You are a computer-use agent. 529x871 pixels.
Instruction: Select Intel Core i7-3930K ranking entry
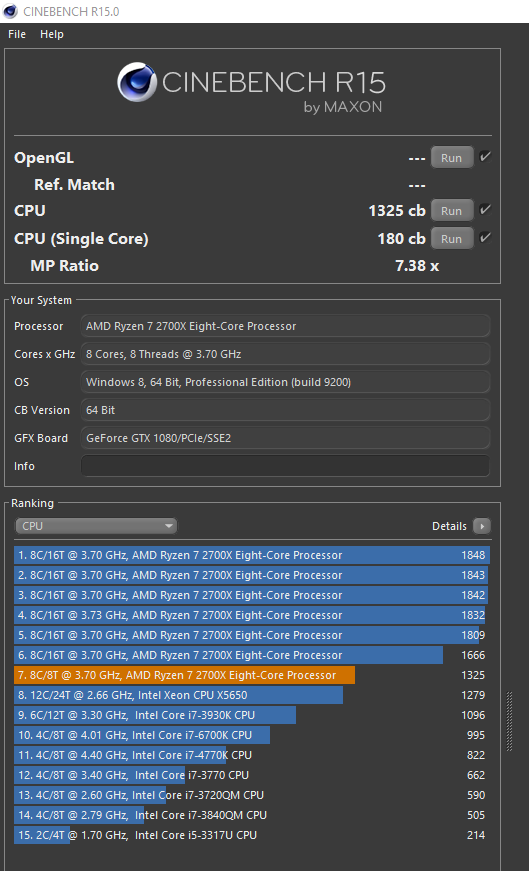(x=252, y=715)
